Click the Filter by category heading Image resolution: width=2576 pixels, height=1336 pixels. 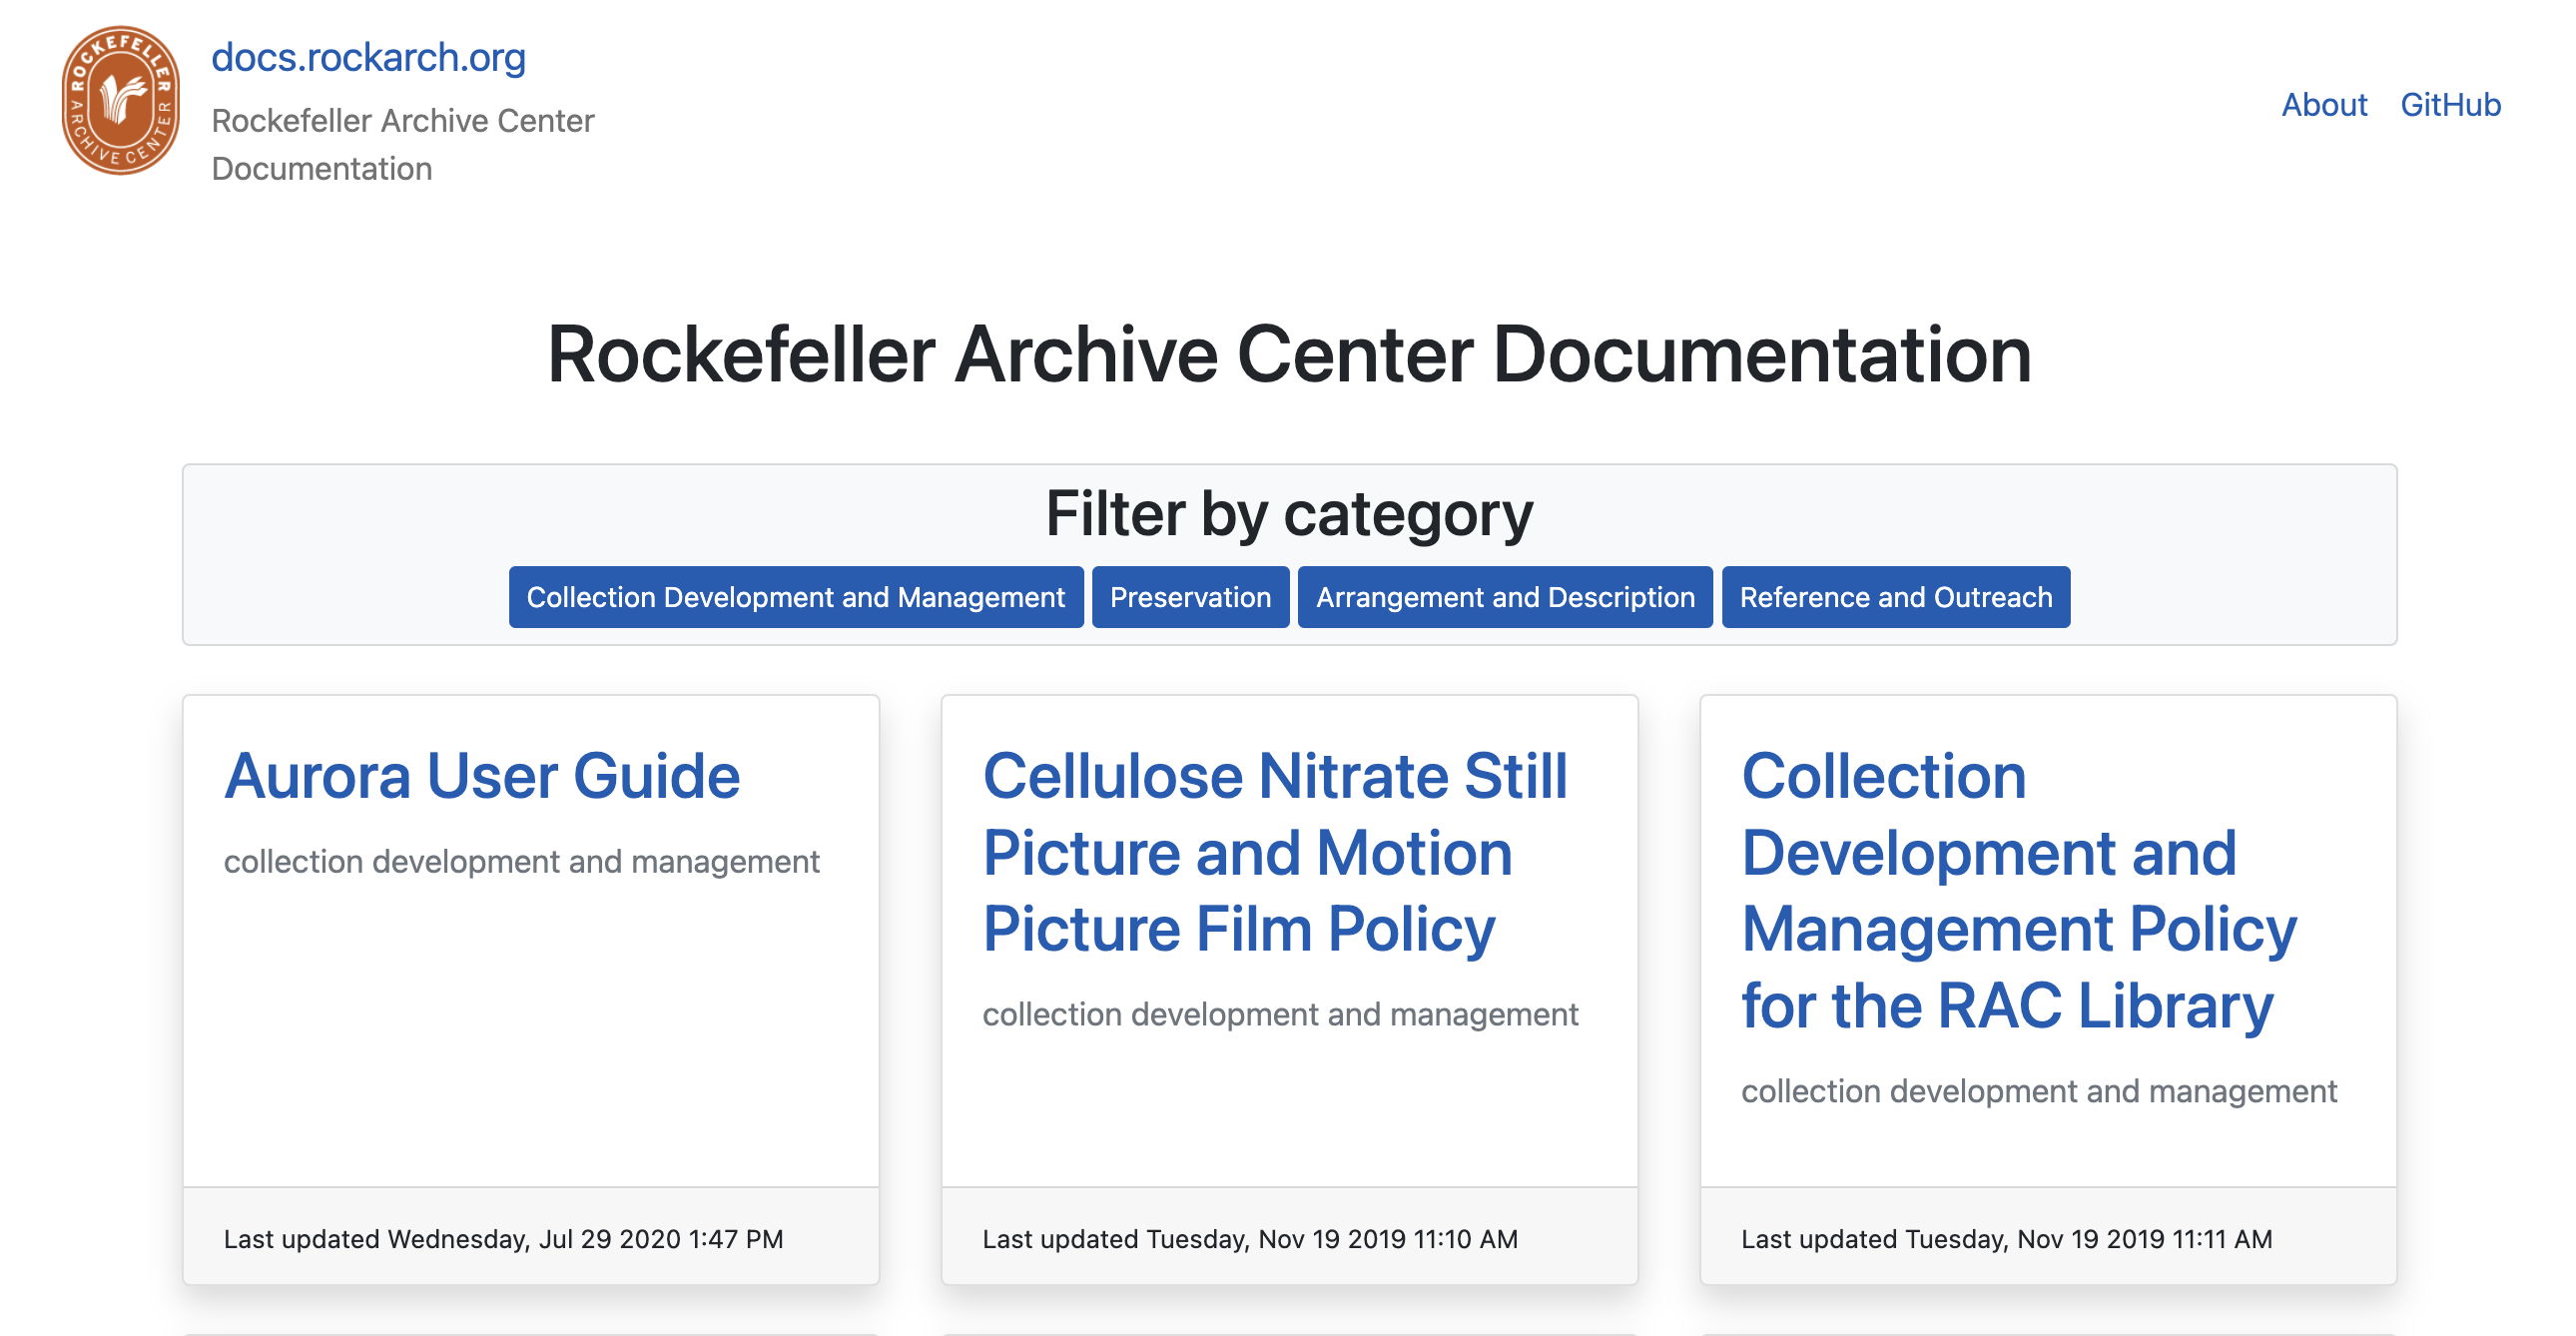click(x=1289, y=514)
